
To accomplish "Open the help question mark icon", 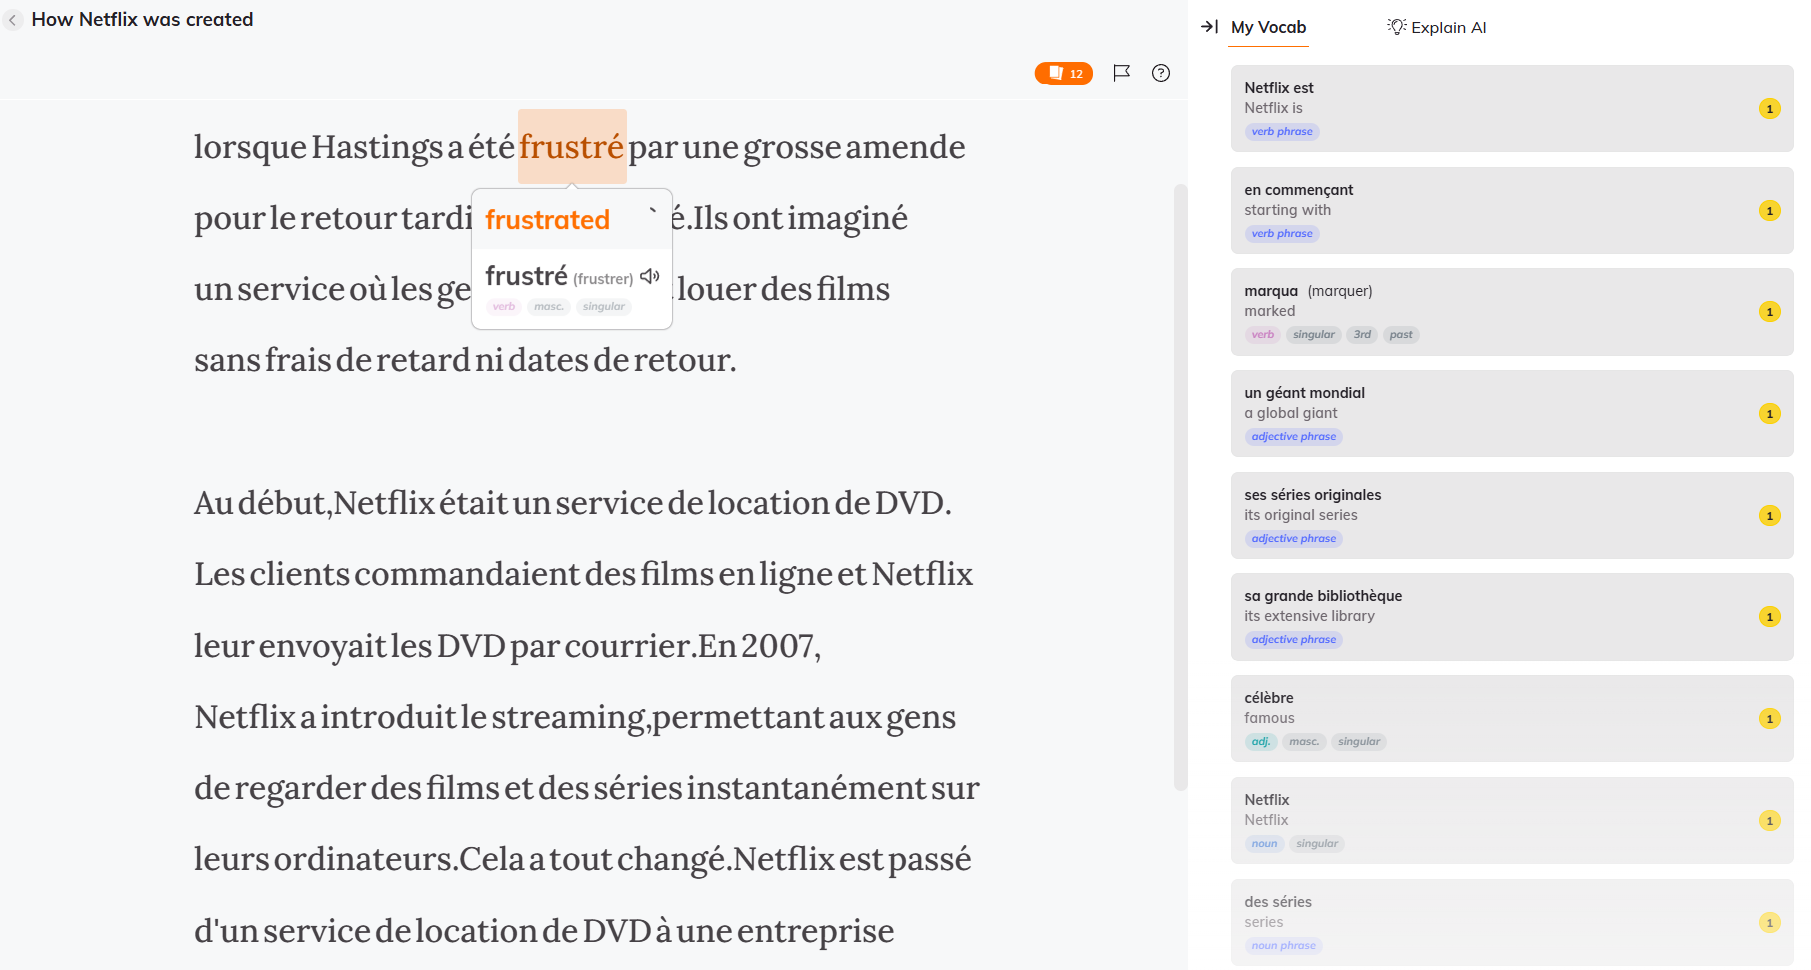I will [x=1160, y=73].
